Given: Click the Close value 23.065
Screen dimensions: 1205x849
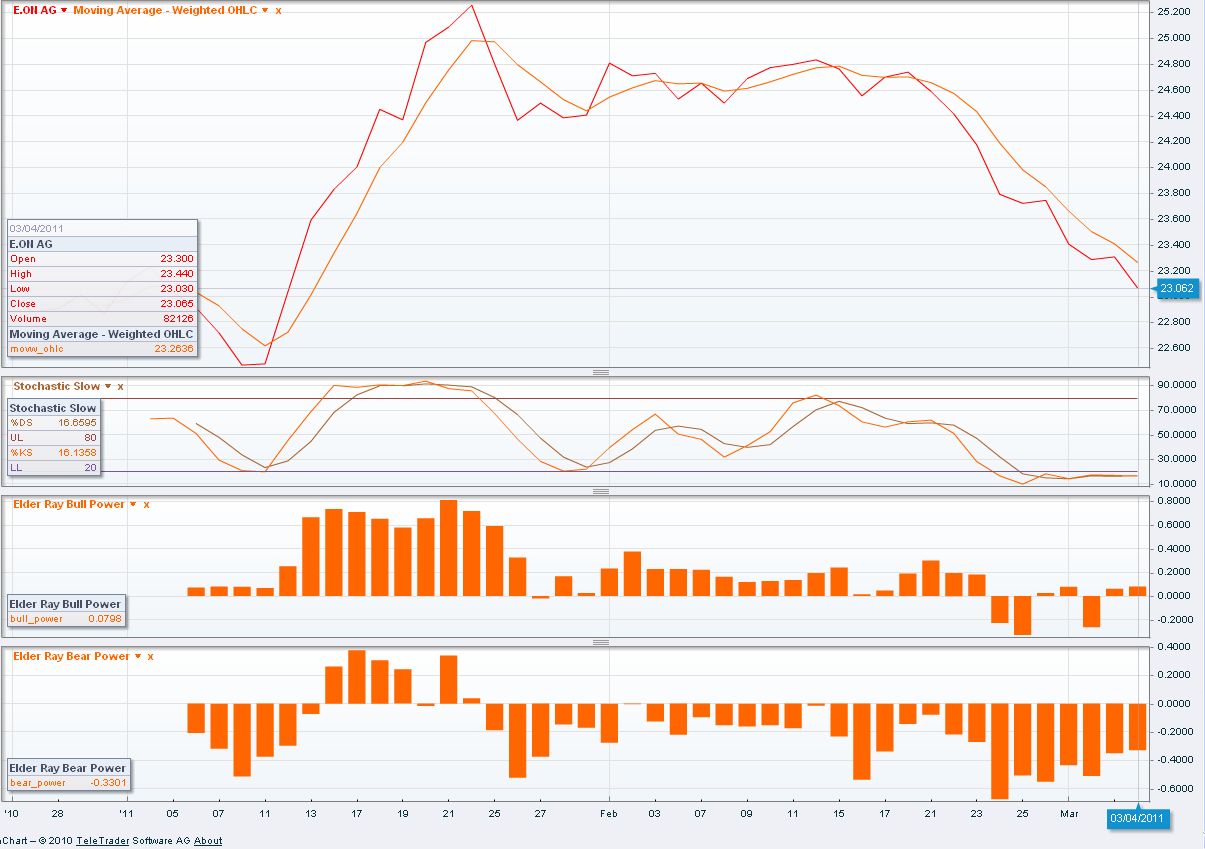Looking at the screenshot, I should [177, 304].
